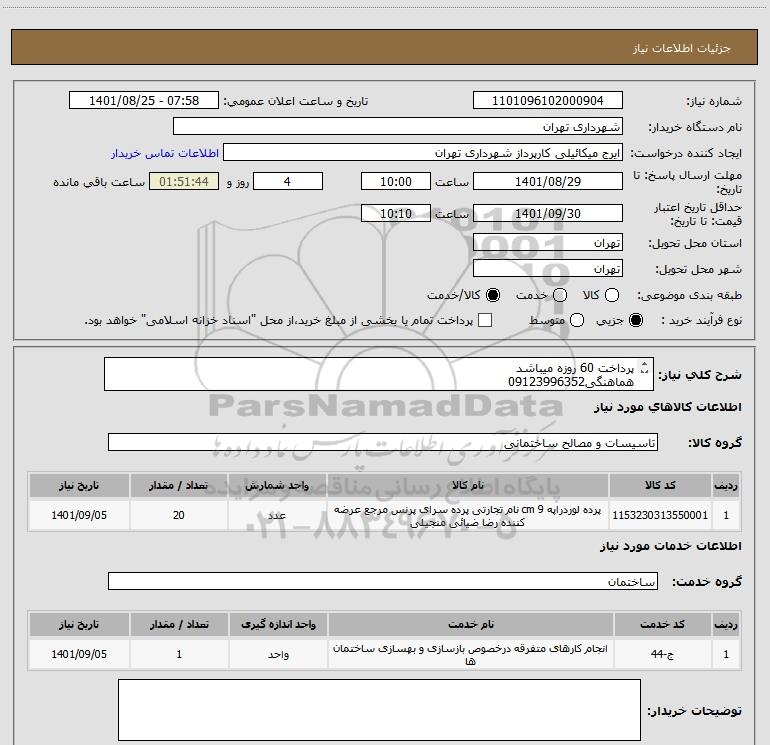Click the کد کالا column header
Viewport: 770px width, 745px height.
660,485
